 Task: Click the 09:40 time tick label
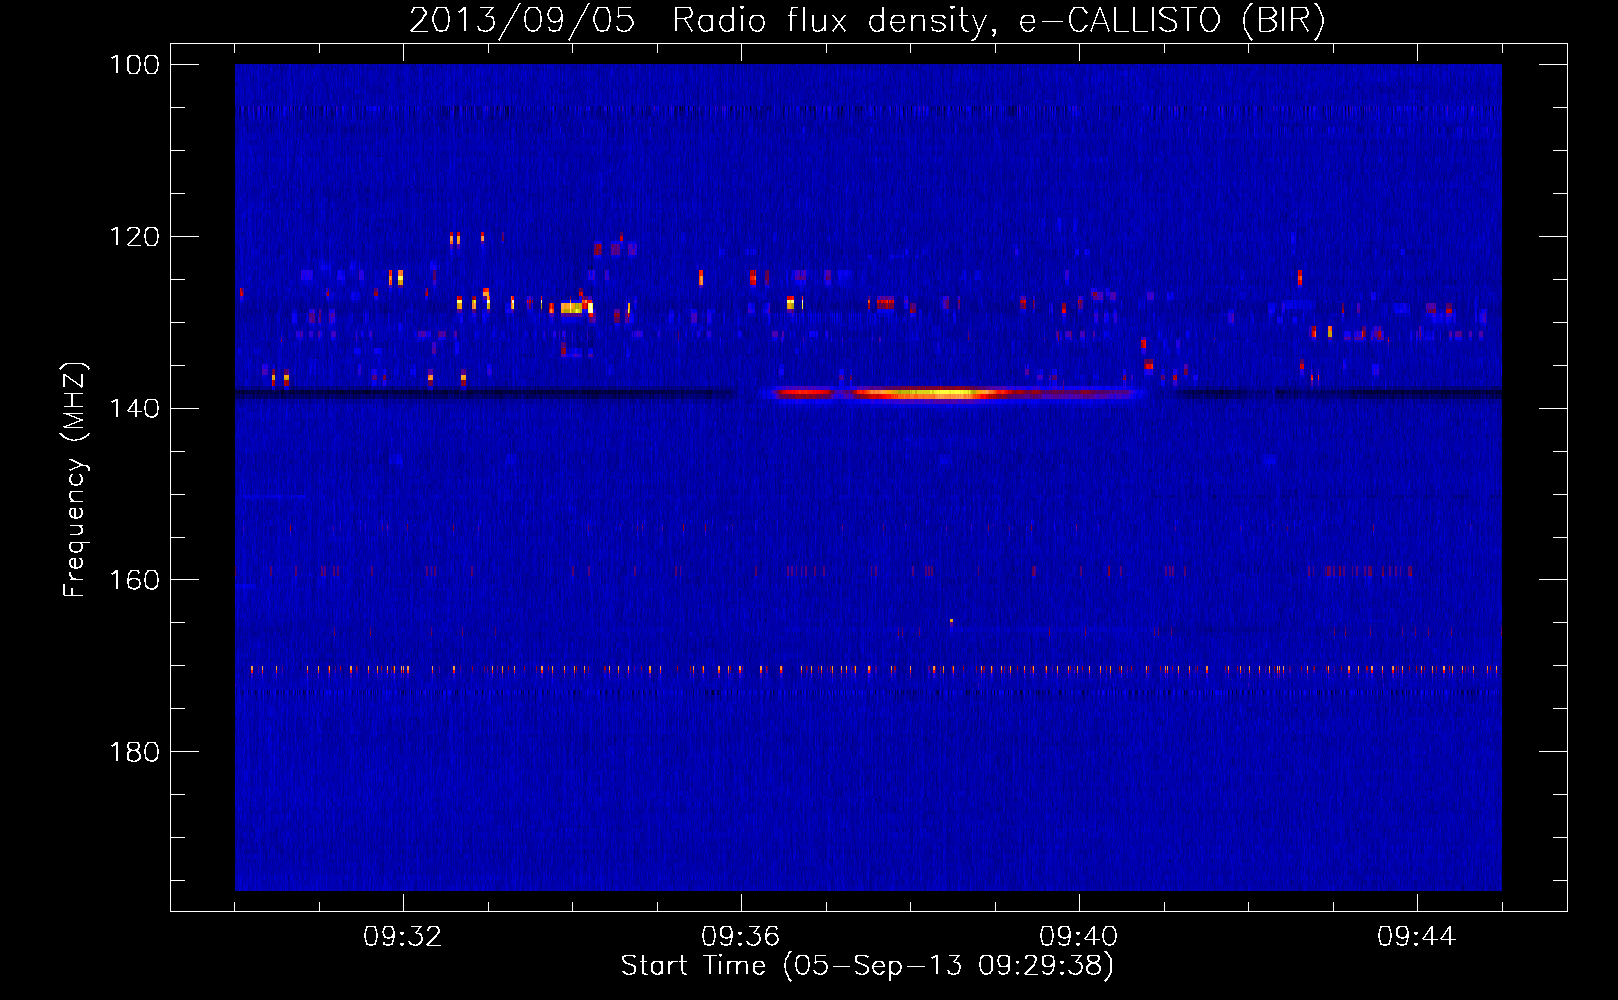point(1079,936)
